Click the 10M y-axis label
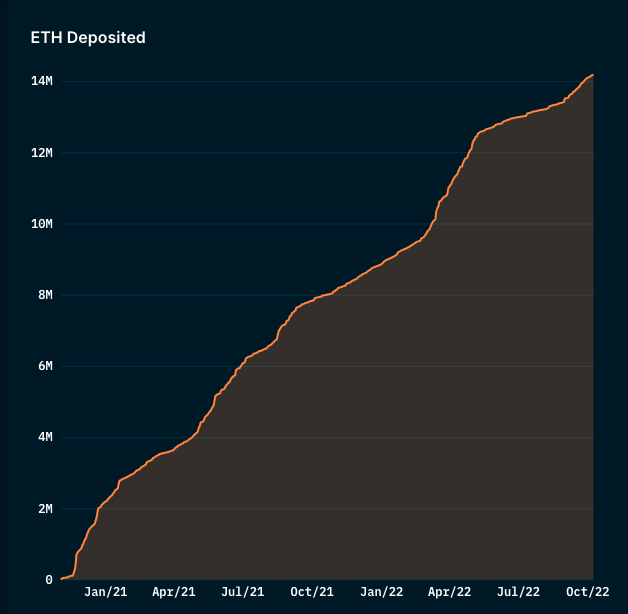The width and height of the screenshot is (628, 614). [x=41, y=224]
